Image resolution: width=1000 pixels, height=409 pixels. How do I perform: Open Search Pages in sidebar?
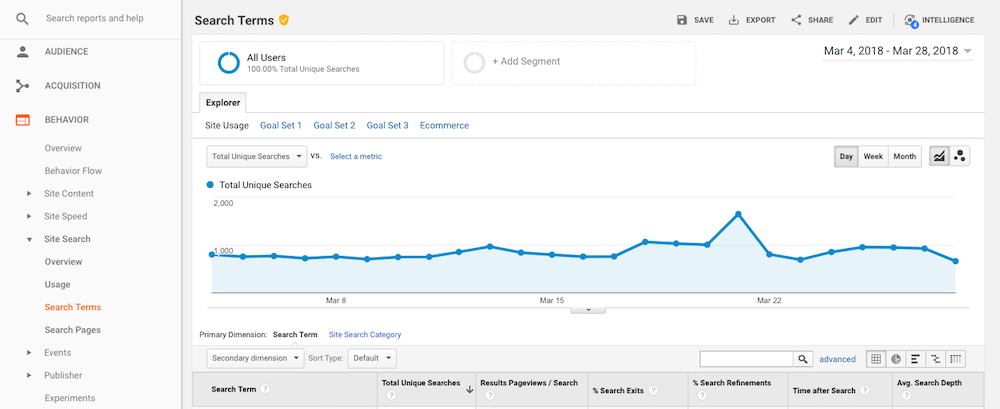coord(73,330)
